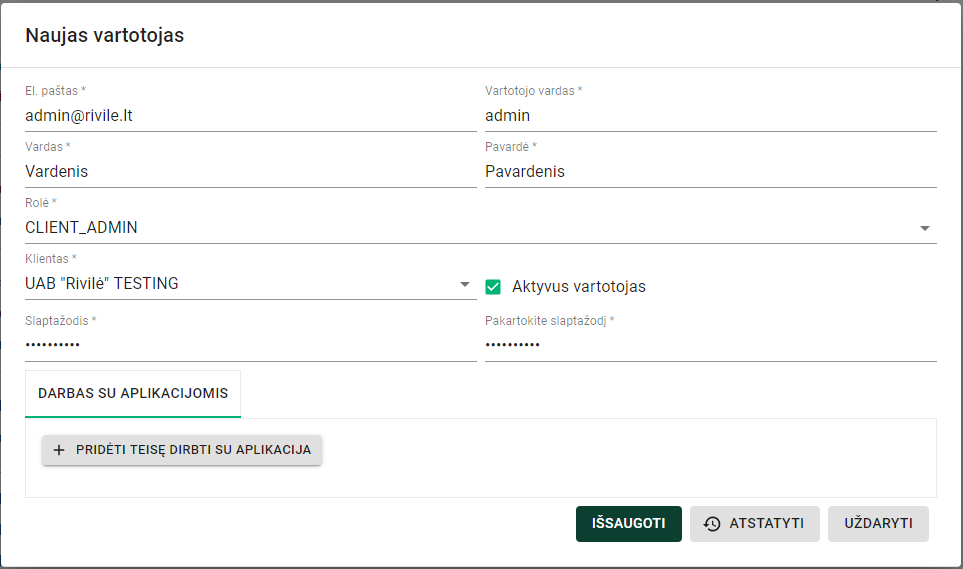Expand the Rolė dropdown arrow
The image size is (963, 569).
(x=924, y=228)
